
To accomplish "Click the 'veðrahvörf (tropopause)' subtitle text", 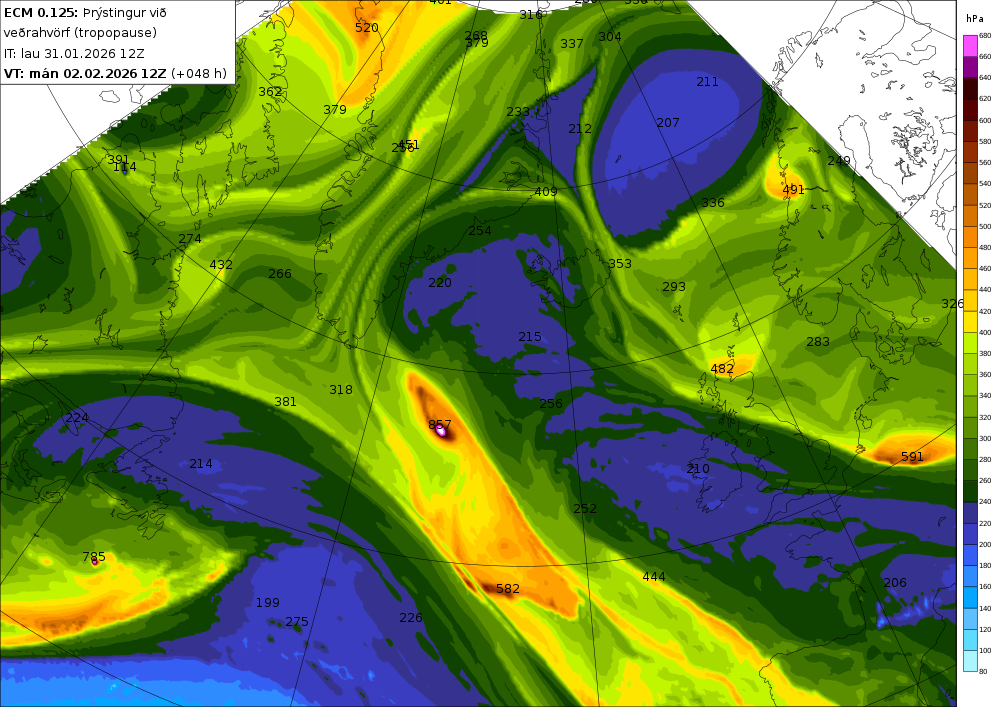I will [80, 33].
